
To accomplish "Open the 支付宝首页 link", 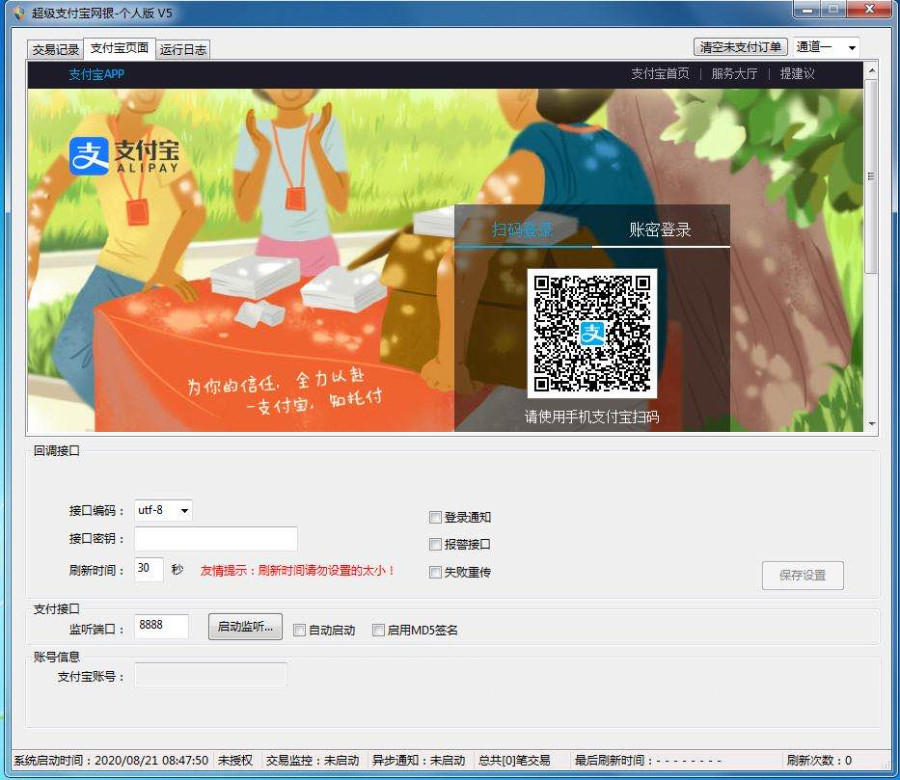I will 660,73.
